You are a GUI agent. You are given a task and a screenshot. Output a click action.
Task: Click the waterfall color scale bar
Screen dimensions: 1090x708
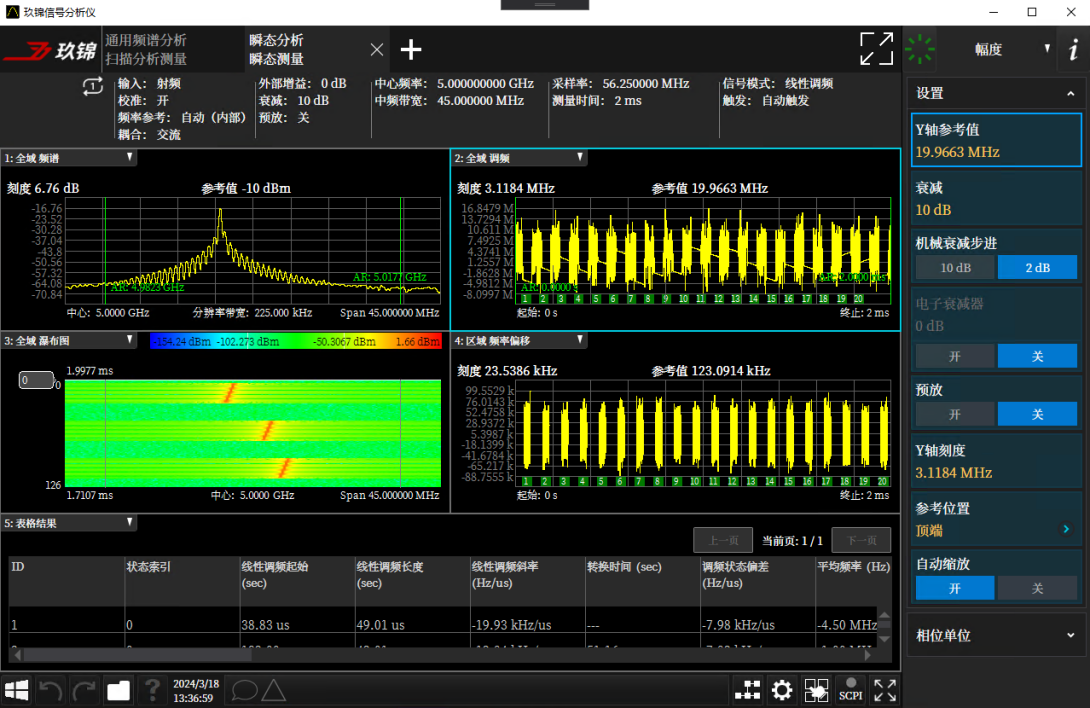pos(295,341)
